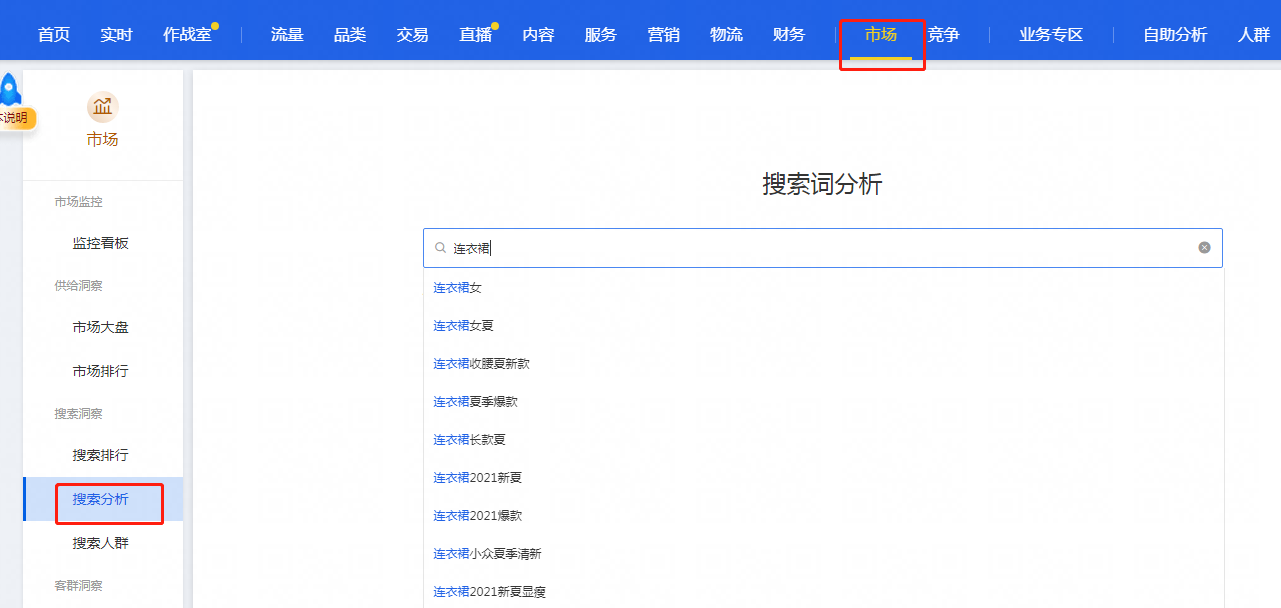Image resolution: width=1281 pixels, height=608 pixels.
Task: Open the 竞争 section in the top navigation
Action: click(943, 32)
